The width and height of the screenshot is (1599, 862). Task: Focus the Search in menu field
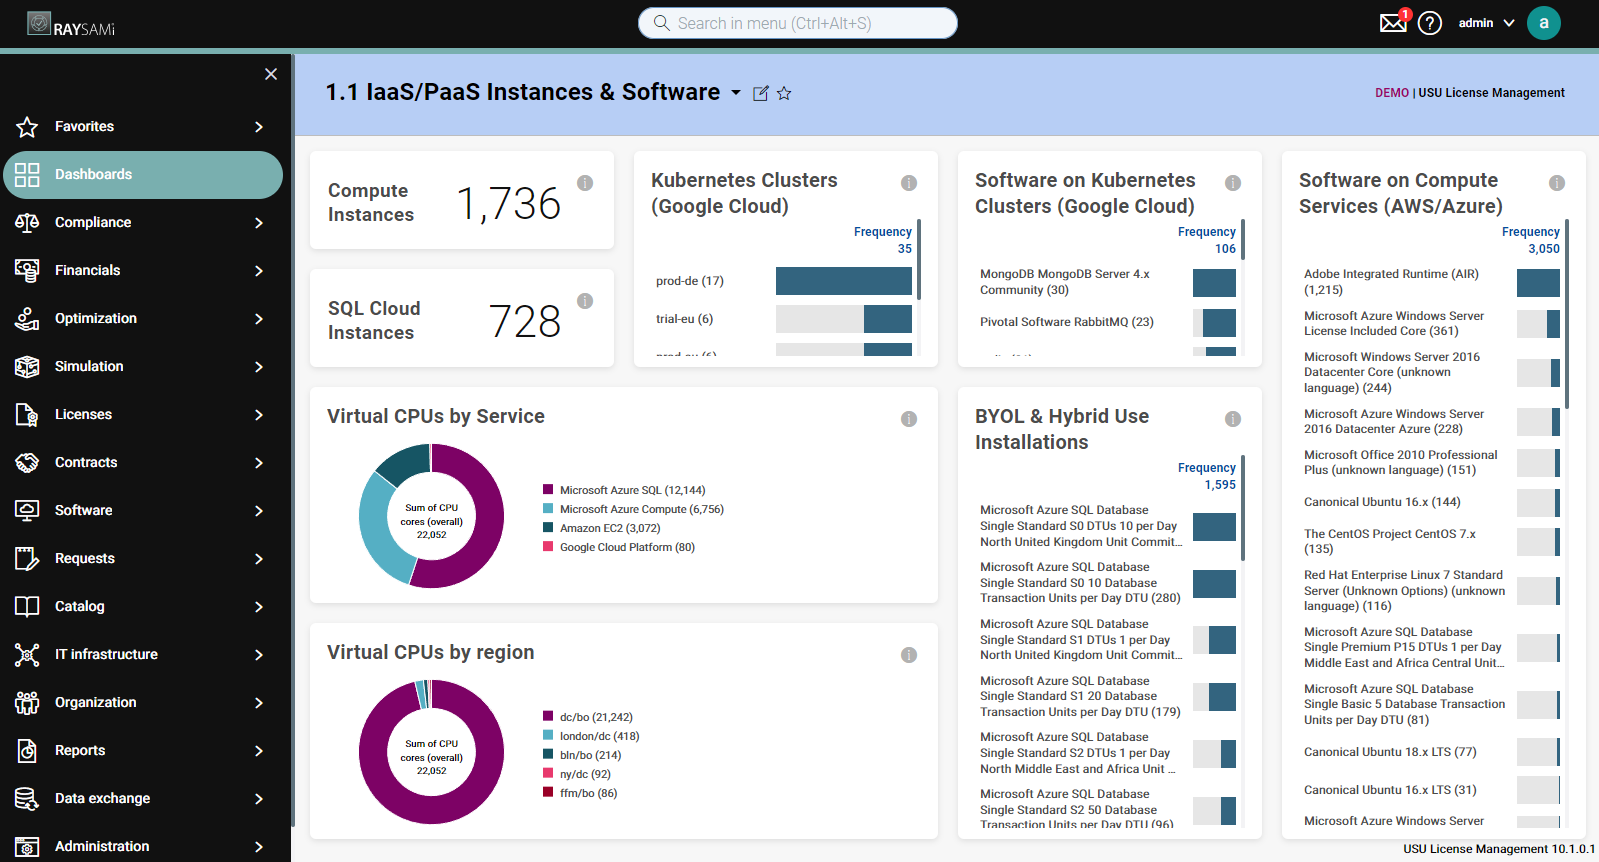tap(798, 23)
